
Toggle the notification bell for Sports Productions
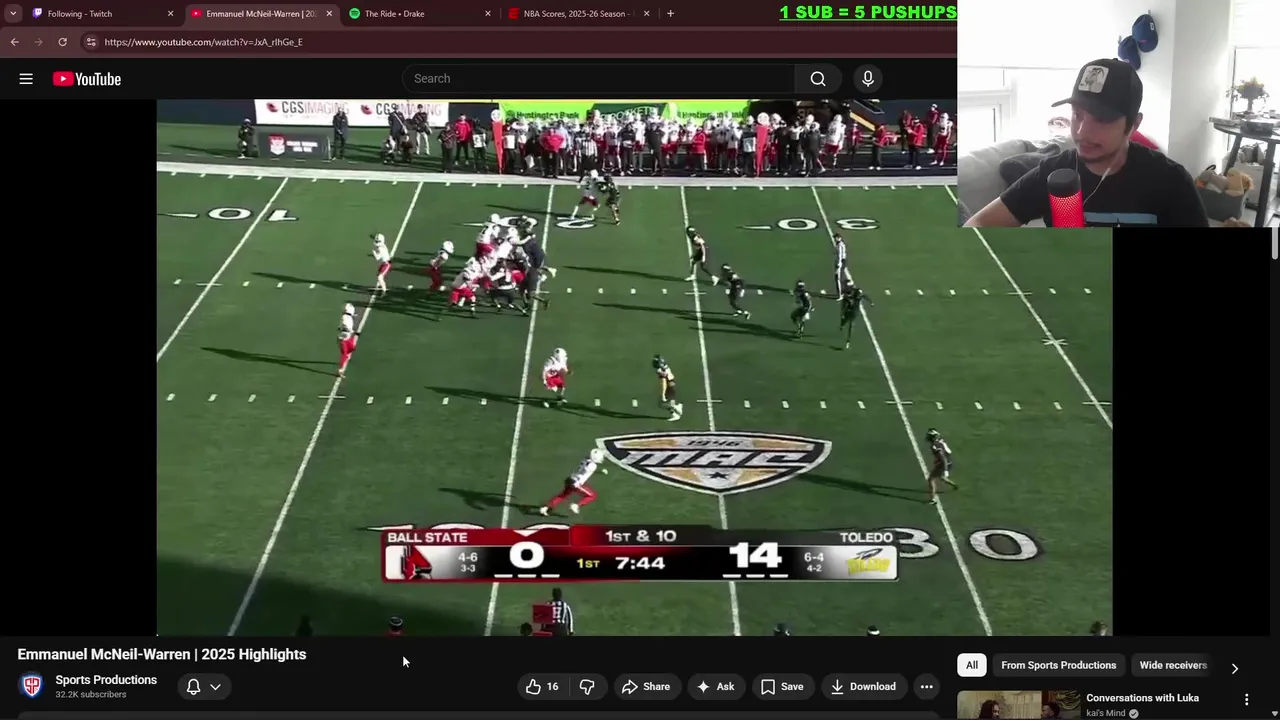tap(194, 687)
